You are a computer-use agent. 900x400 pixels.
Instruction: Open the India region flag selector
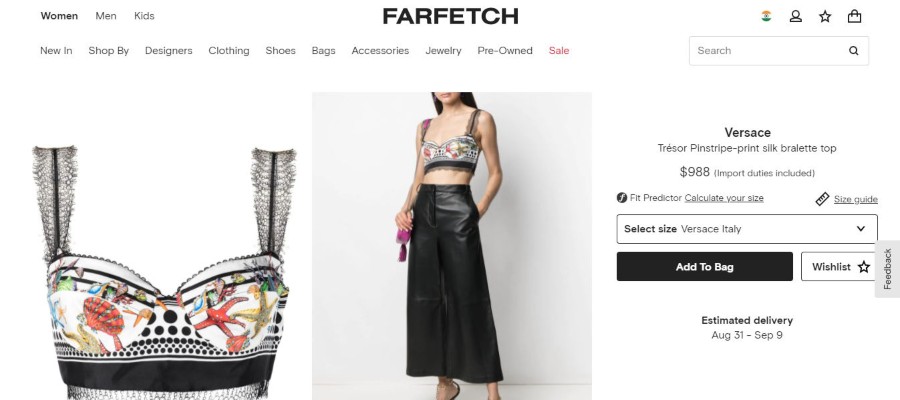point(766,16)
